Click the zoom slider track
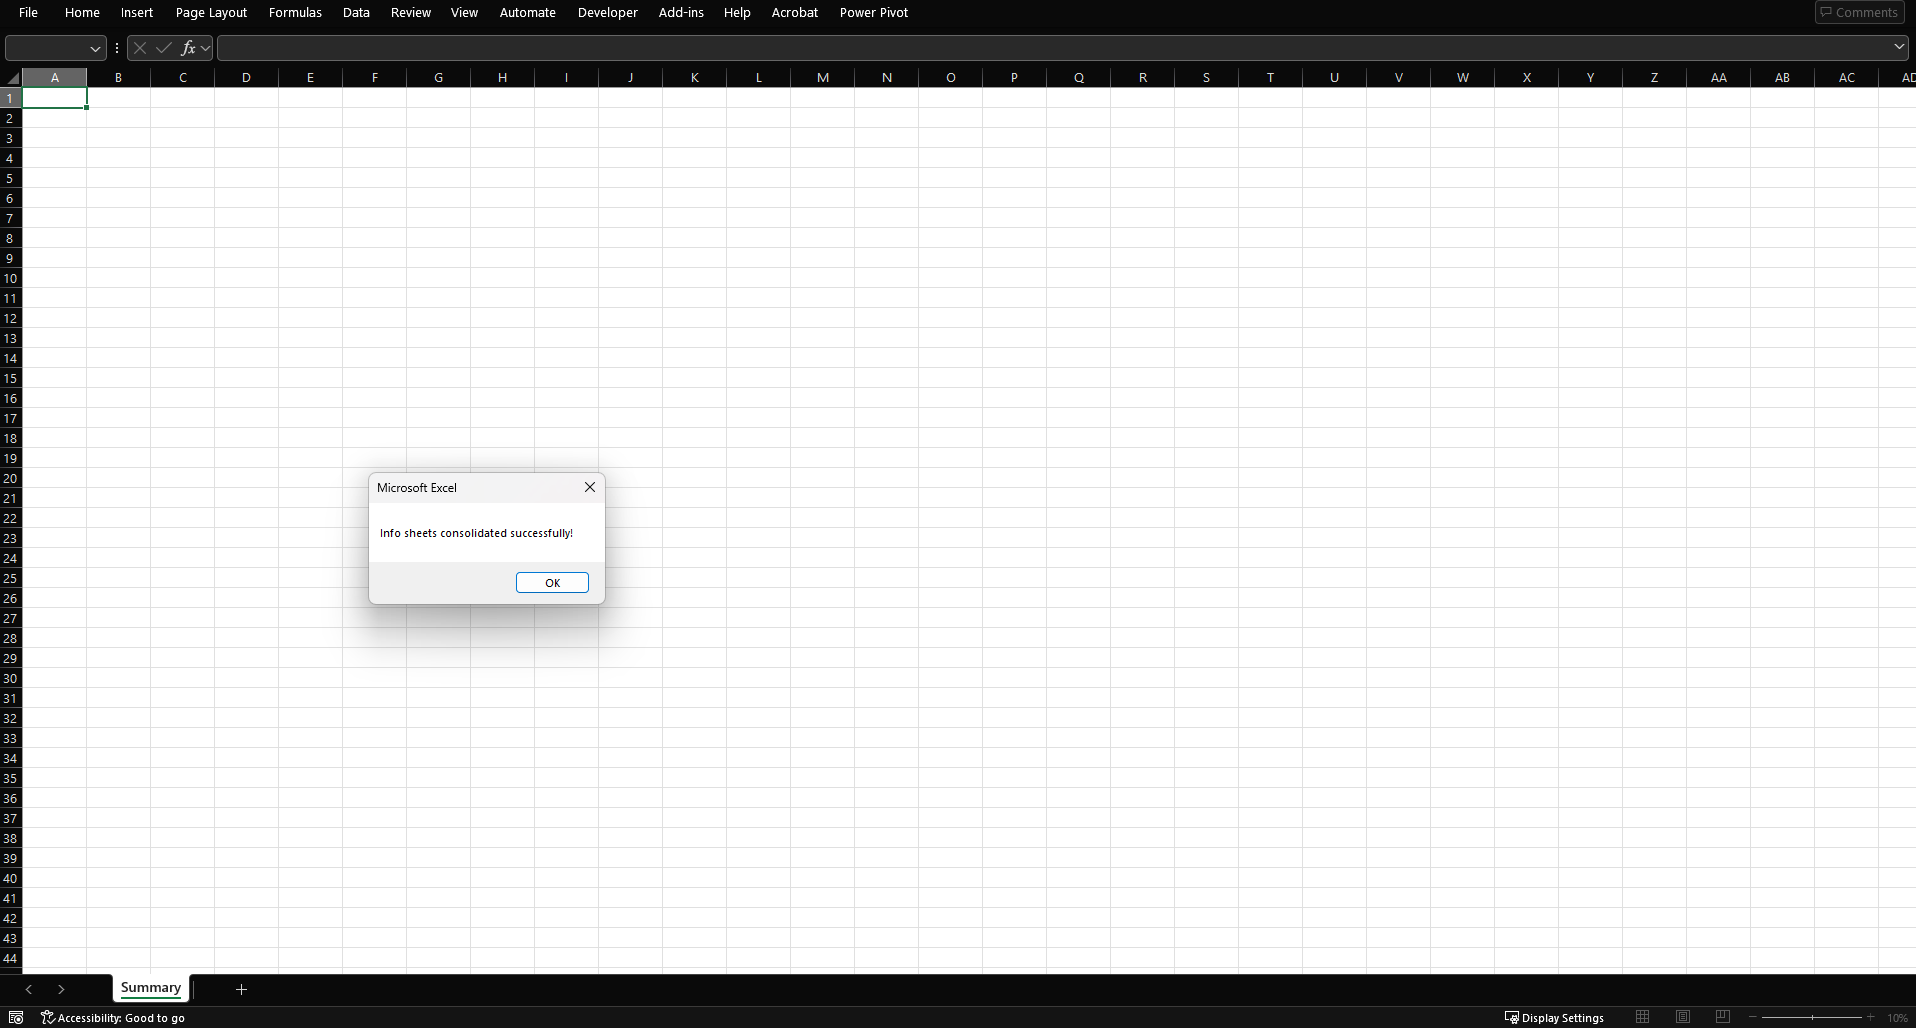Image resolution: width=1916 pixels, height=1028 pixels. click(1812, 1017)
